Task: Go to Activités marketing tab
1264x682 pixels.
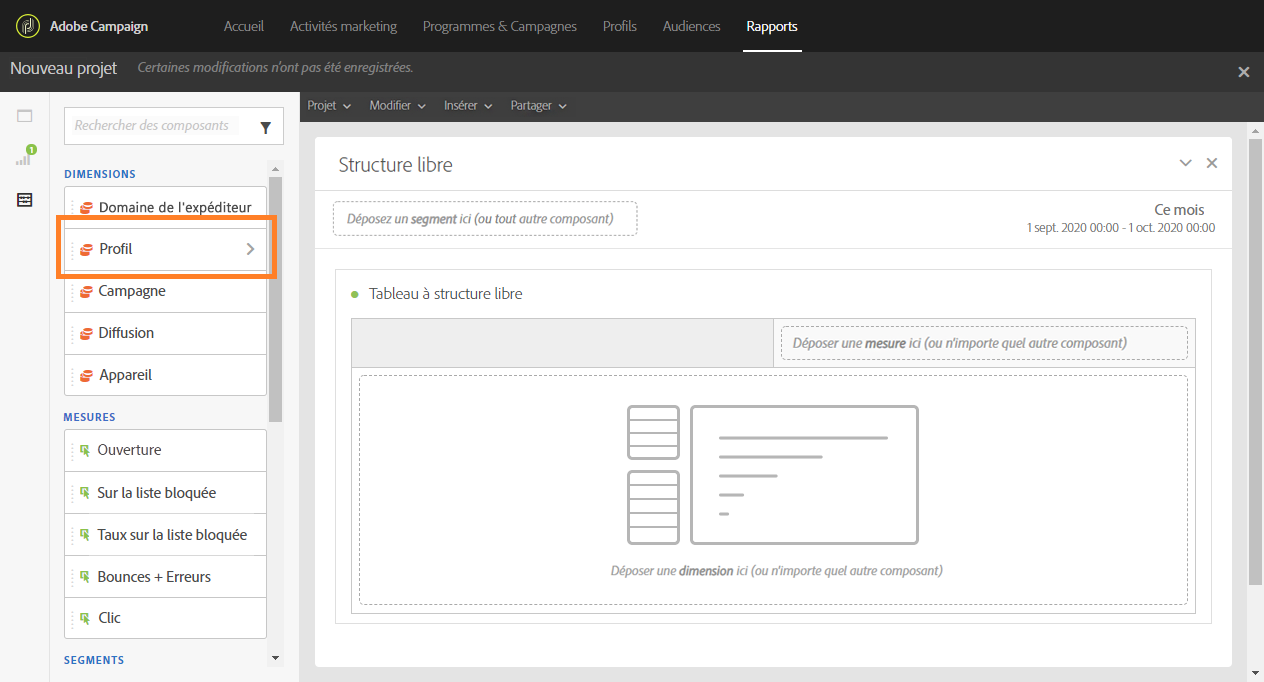Action: coord(343,26)
